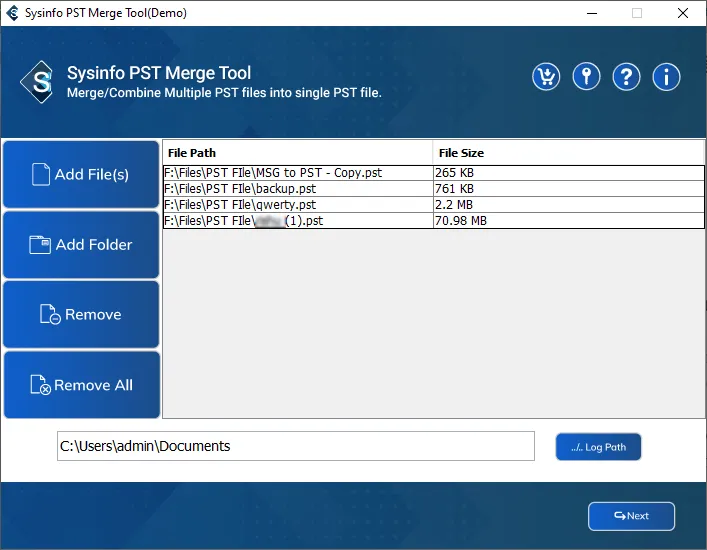707x550 pixels.
Task: Click the info about icon
Action: point(666,77)
